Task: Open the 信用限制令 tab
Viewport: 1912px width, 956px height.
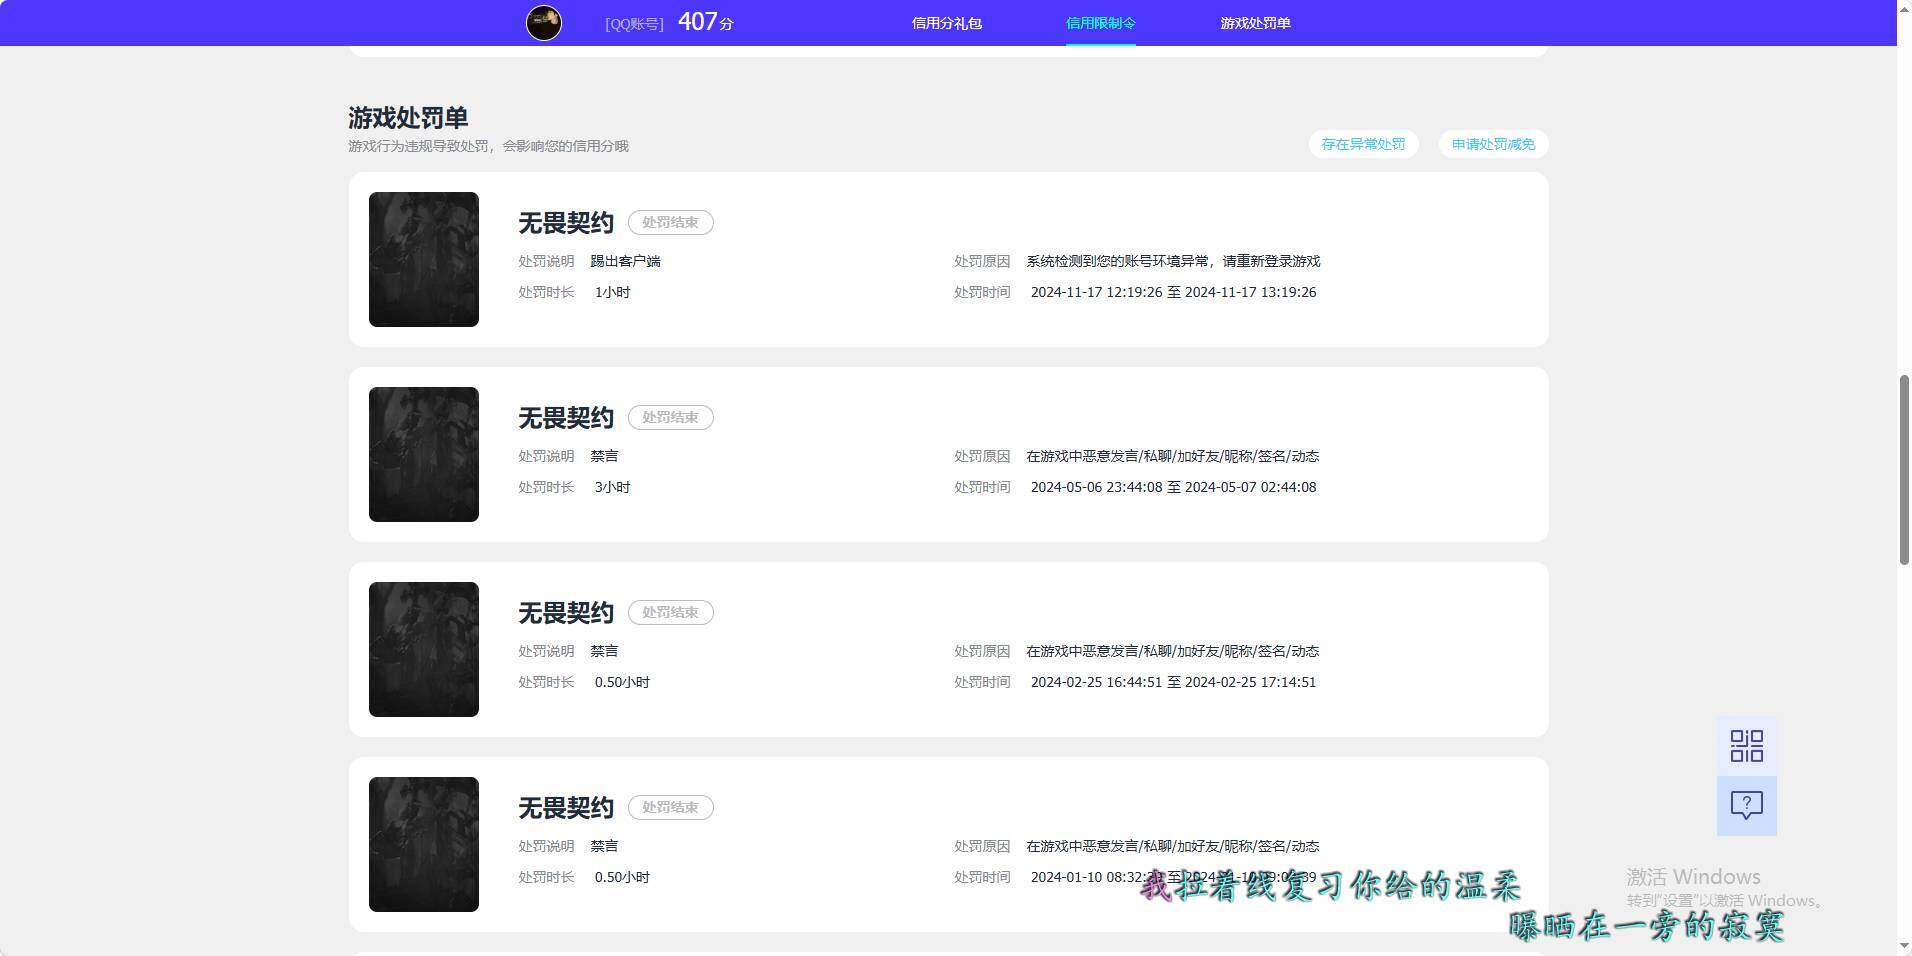Action: coord(1100,22)
